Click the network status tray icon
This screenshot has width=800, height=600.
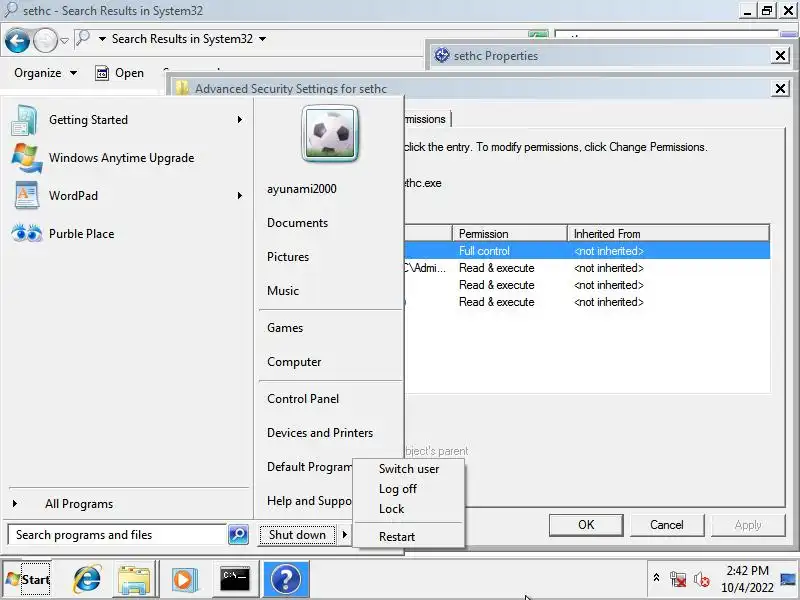click(x=678, y=579)
